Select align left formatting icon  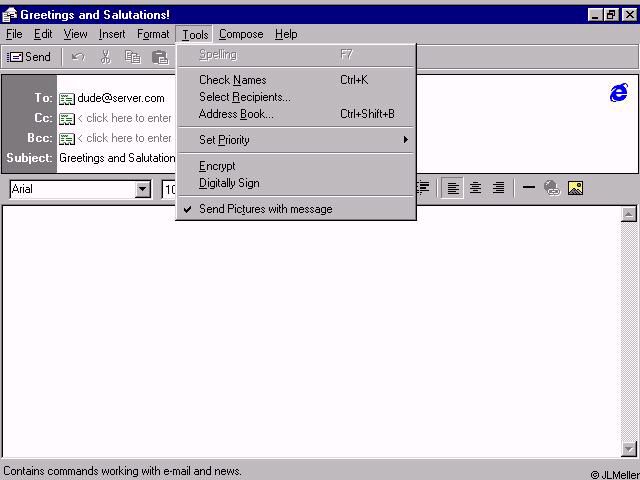(453, 188)
